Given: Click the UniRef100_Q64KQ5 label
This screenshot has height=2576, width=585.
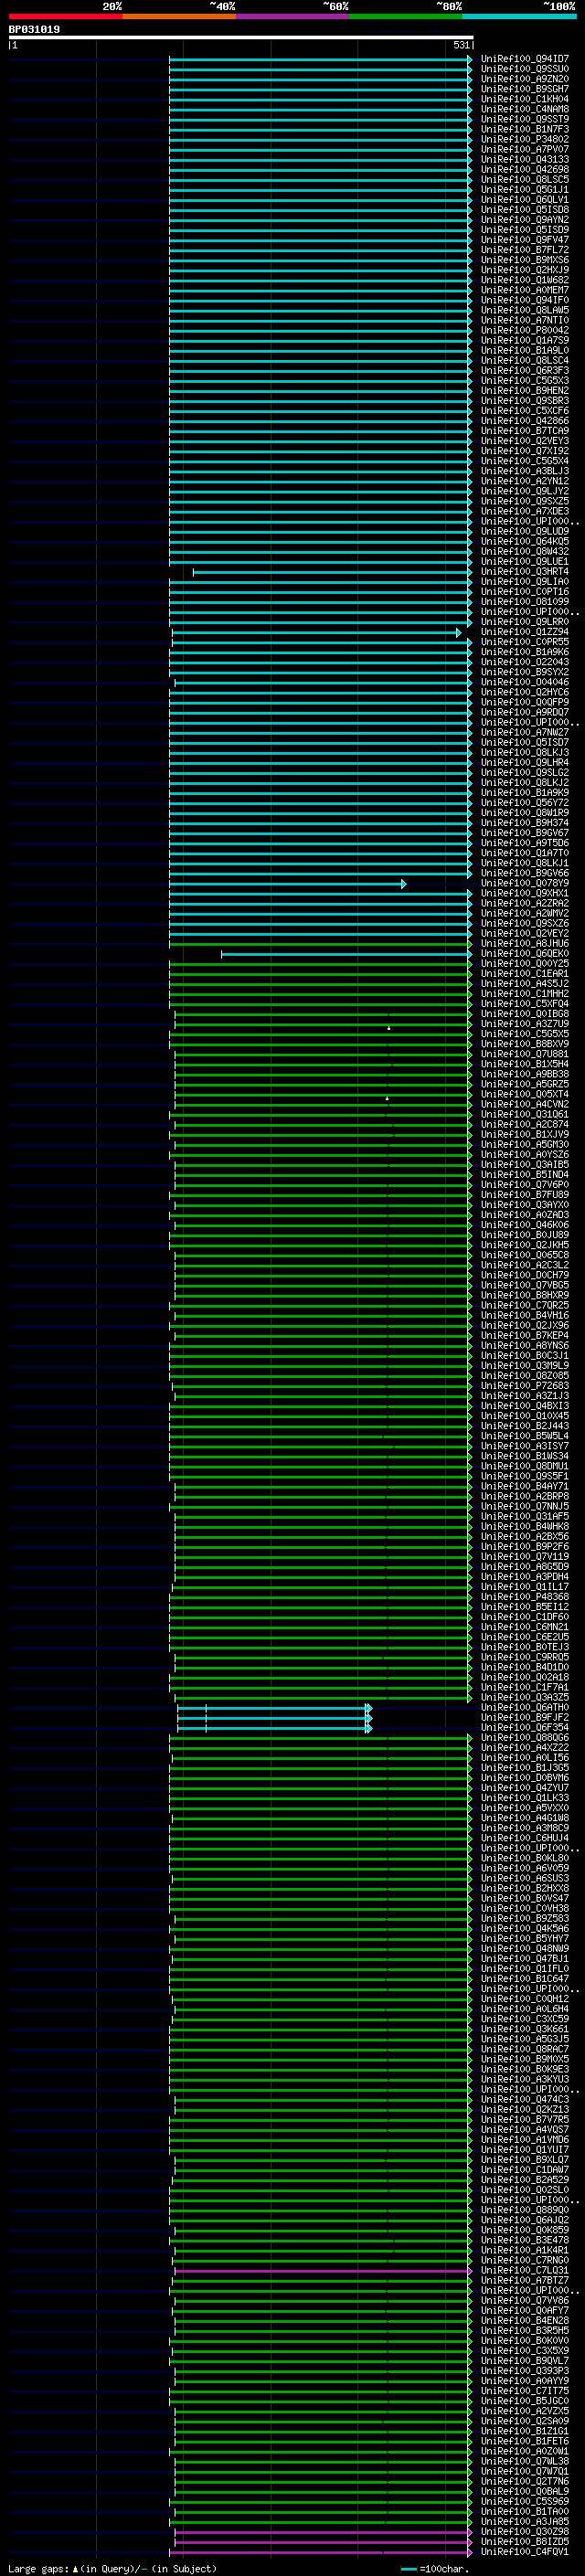Looking at the screenshot, I should click(x=524, y=541).
